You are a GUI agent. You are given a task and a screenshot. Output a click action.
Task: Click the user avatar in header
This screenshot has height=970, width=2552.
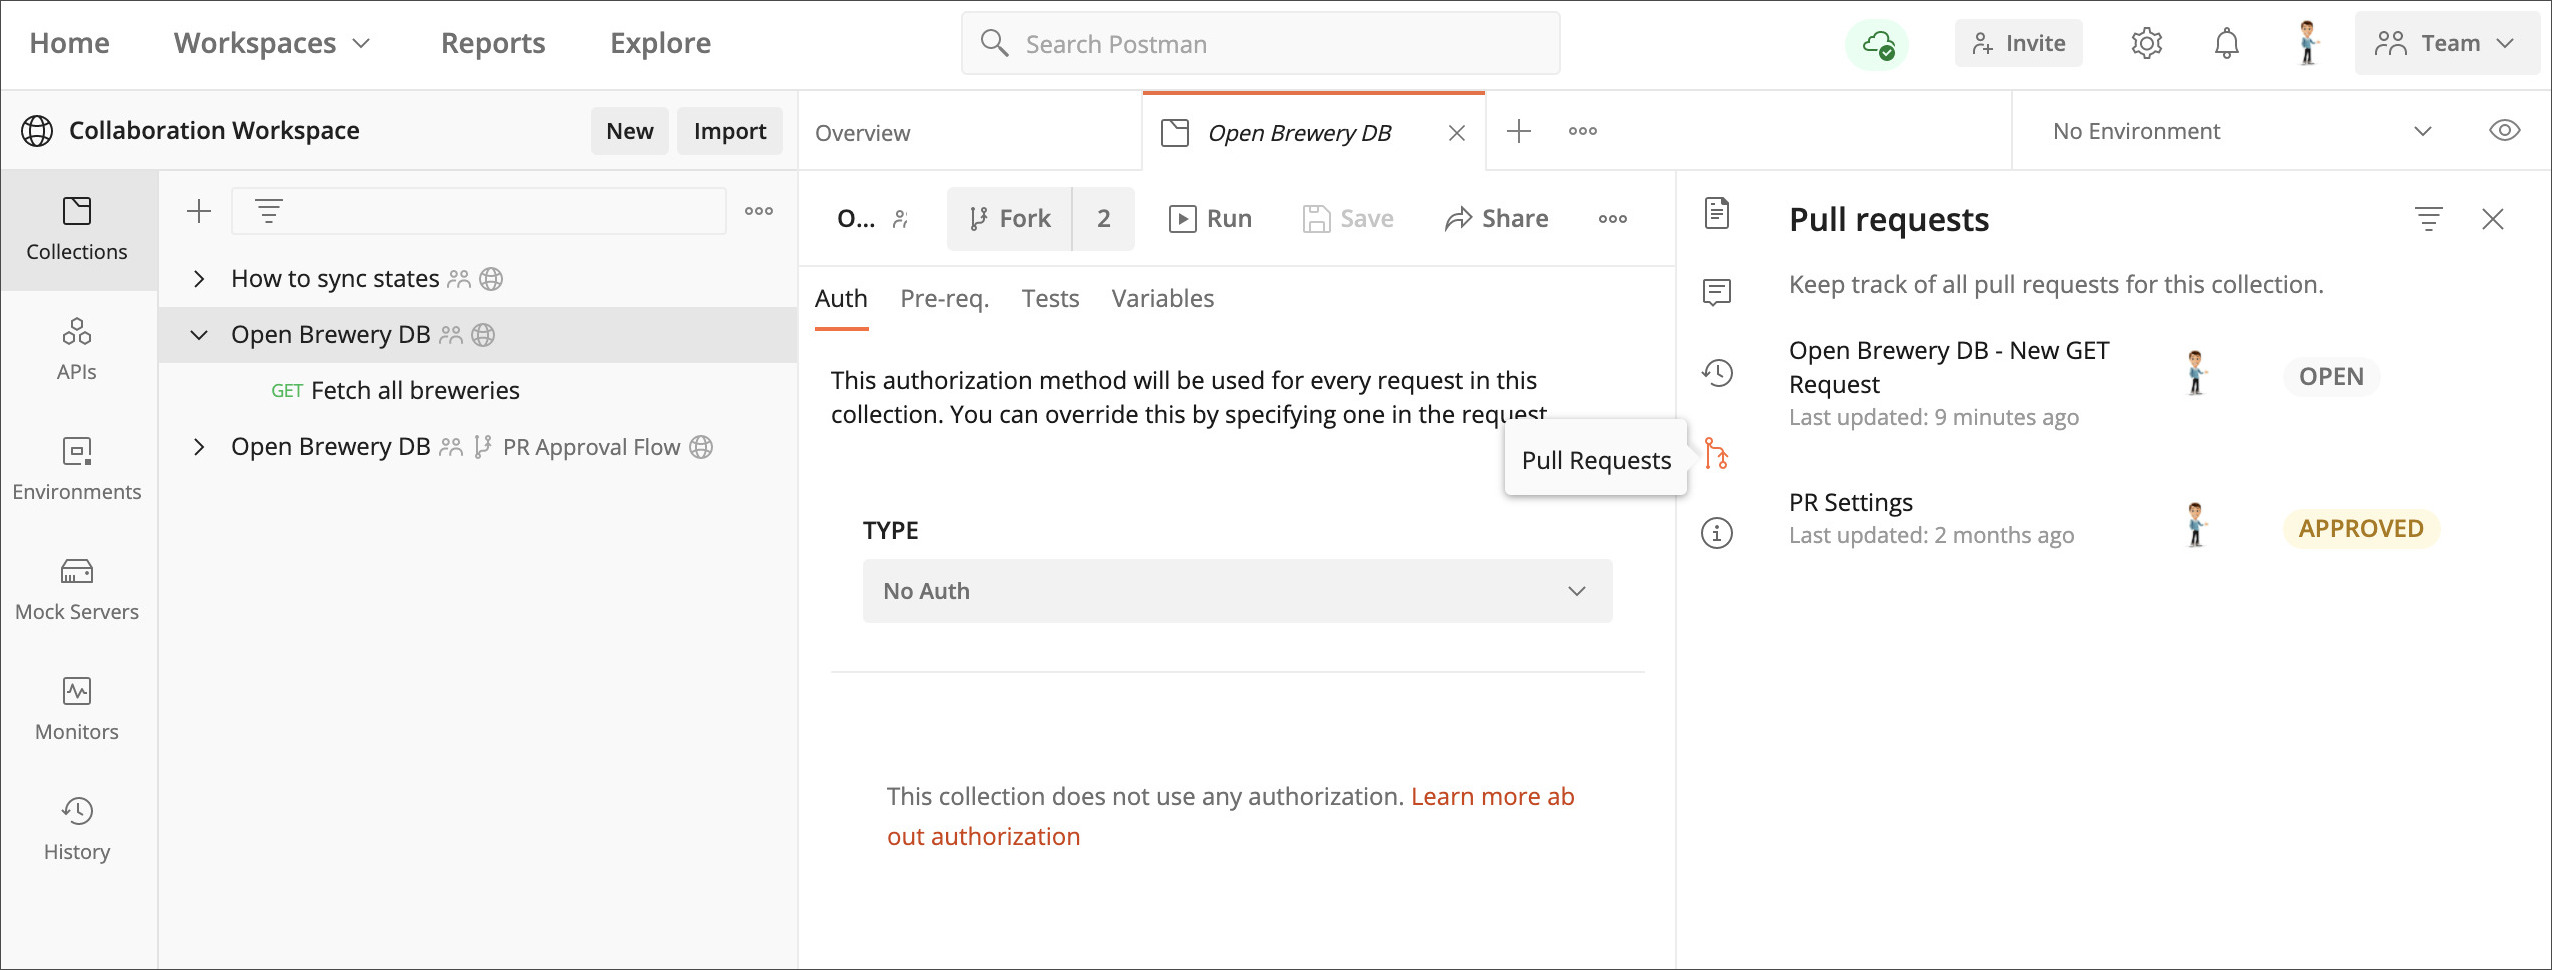click(2307, 43)
